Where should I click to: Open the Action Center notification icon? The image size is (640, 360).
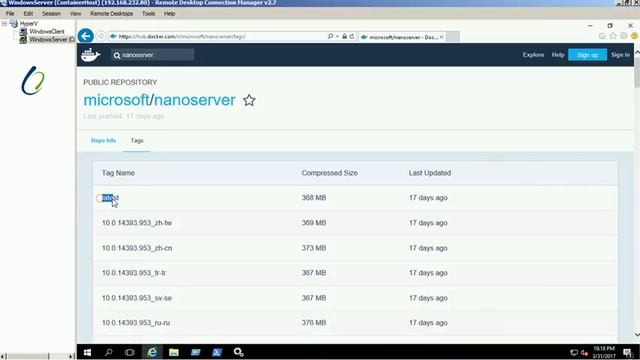coord(627,352)
